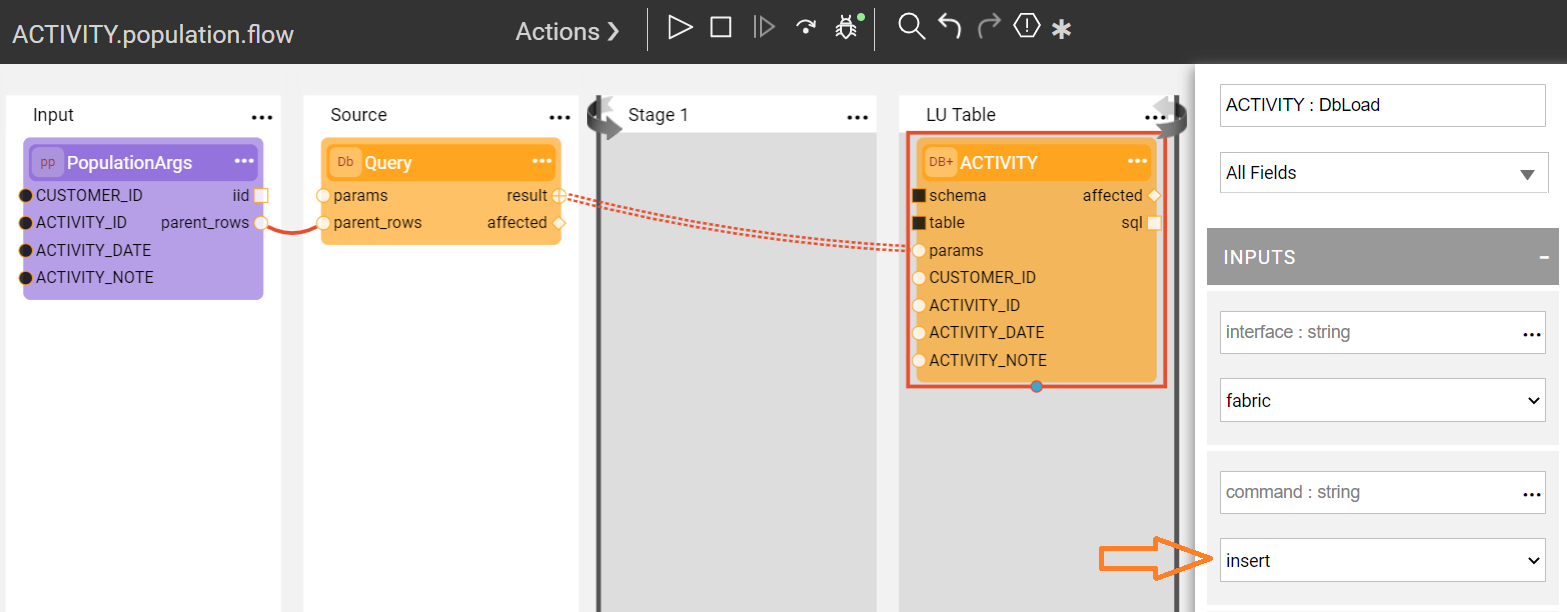Viewport: 1567px width, 612px height.
Task: Open the command : string options button
Action: coord(1531,493)
